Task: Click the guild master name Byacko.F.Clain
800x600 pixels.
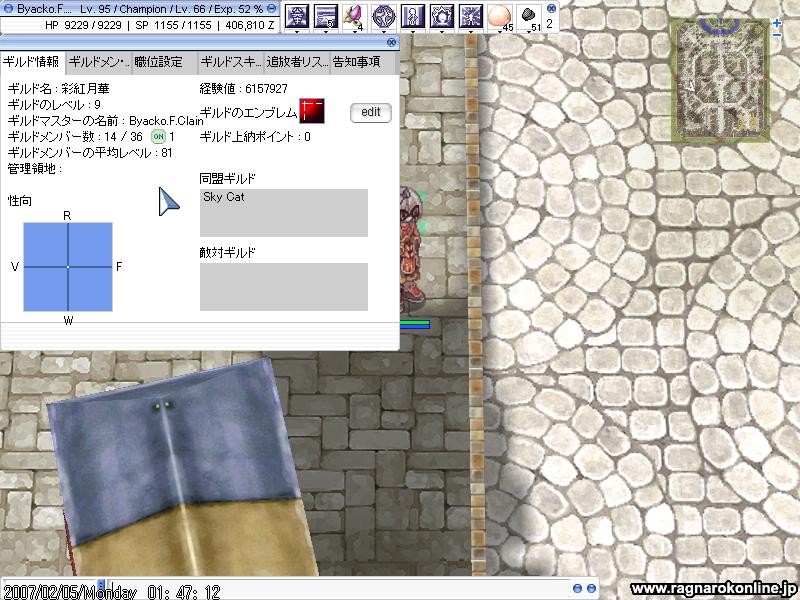Action: click(166, 121)
